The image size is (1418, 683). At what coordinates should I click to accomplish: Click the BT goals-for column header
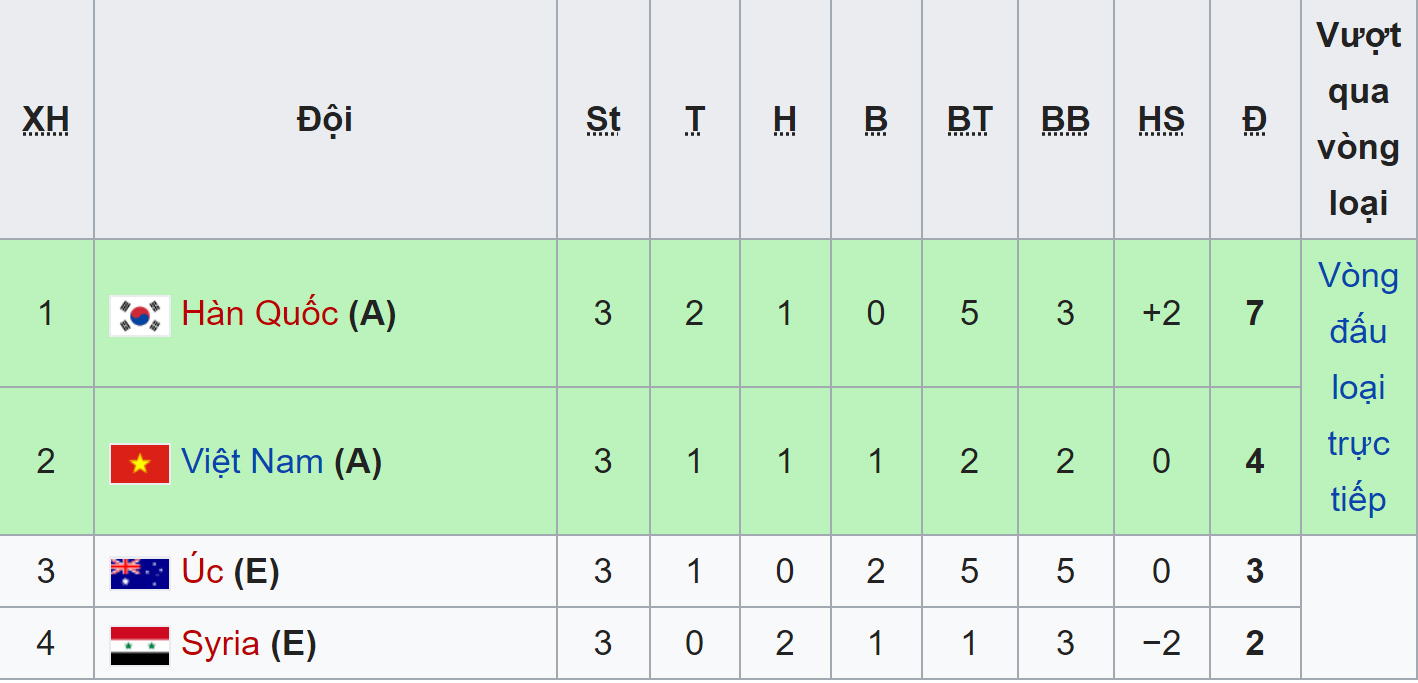pyautogui.click(x=970, y=120)
